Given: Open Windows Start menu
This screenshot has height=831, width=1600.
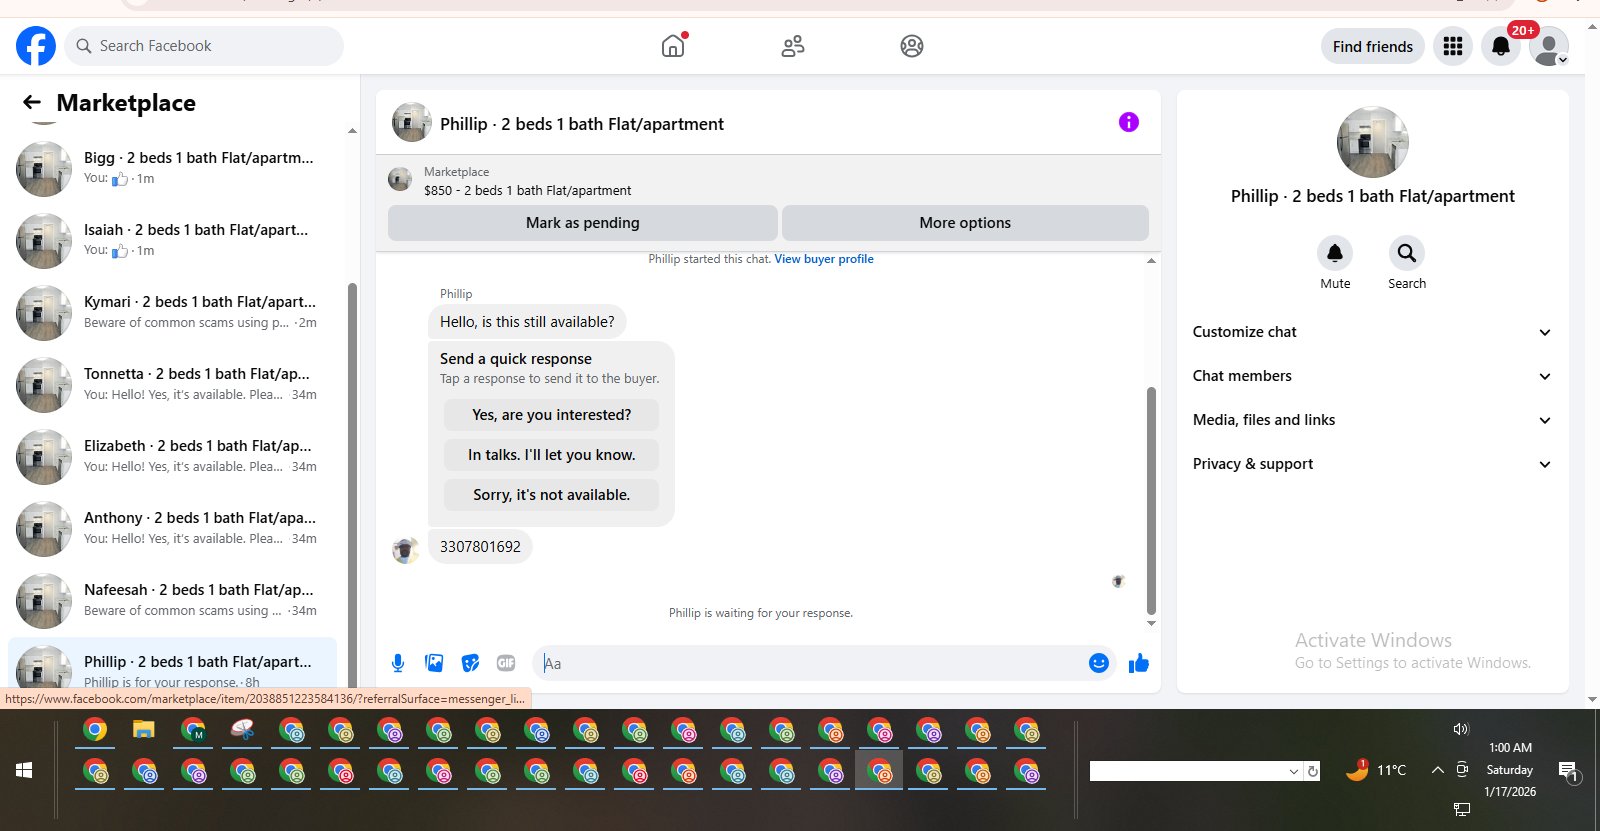Looking at the screenshot, I should (x=24, y=770).
